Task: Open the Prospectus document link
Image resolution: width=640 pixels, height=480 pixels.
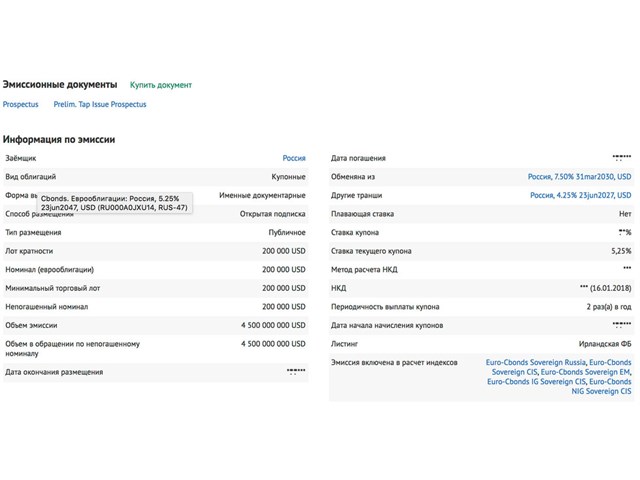Action: 20,104
